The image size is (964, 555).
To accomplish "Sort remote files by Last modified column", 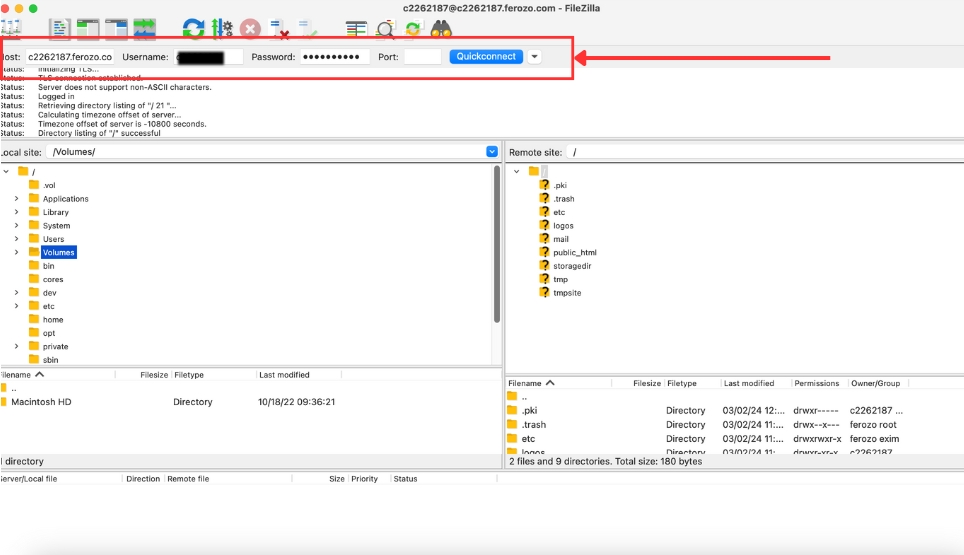I will pyautogui.click(x=749, y=383).
